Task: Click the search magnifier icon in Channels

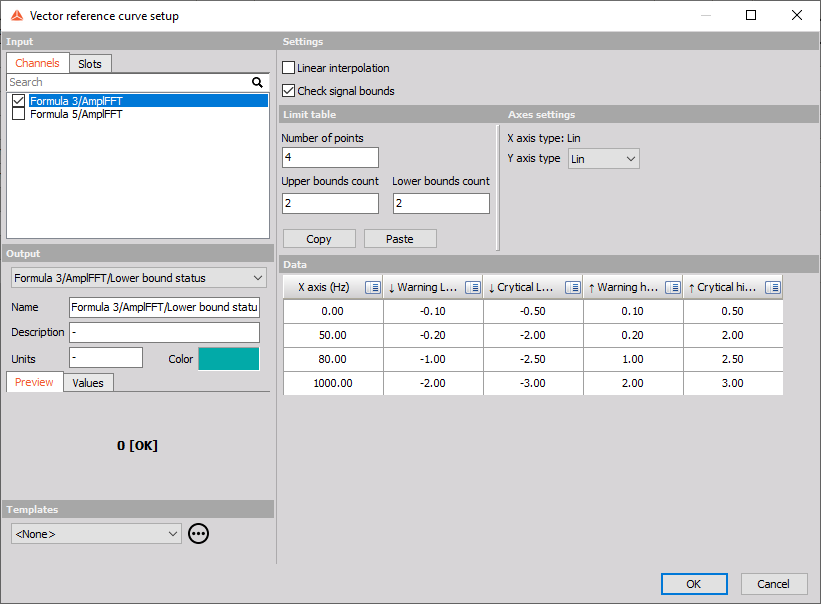Action: coord(257,83)
